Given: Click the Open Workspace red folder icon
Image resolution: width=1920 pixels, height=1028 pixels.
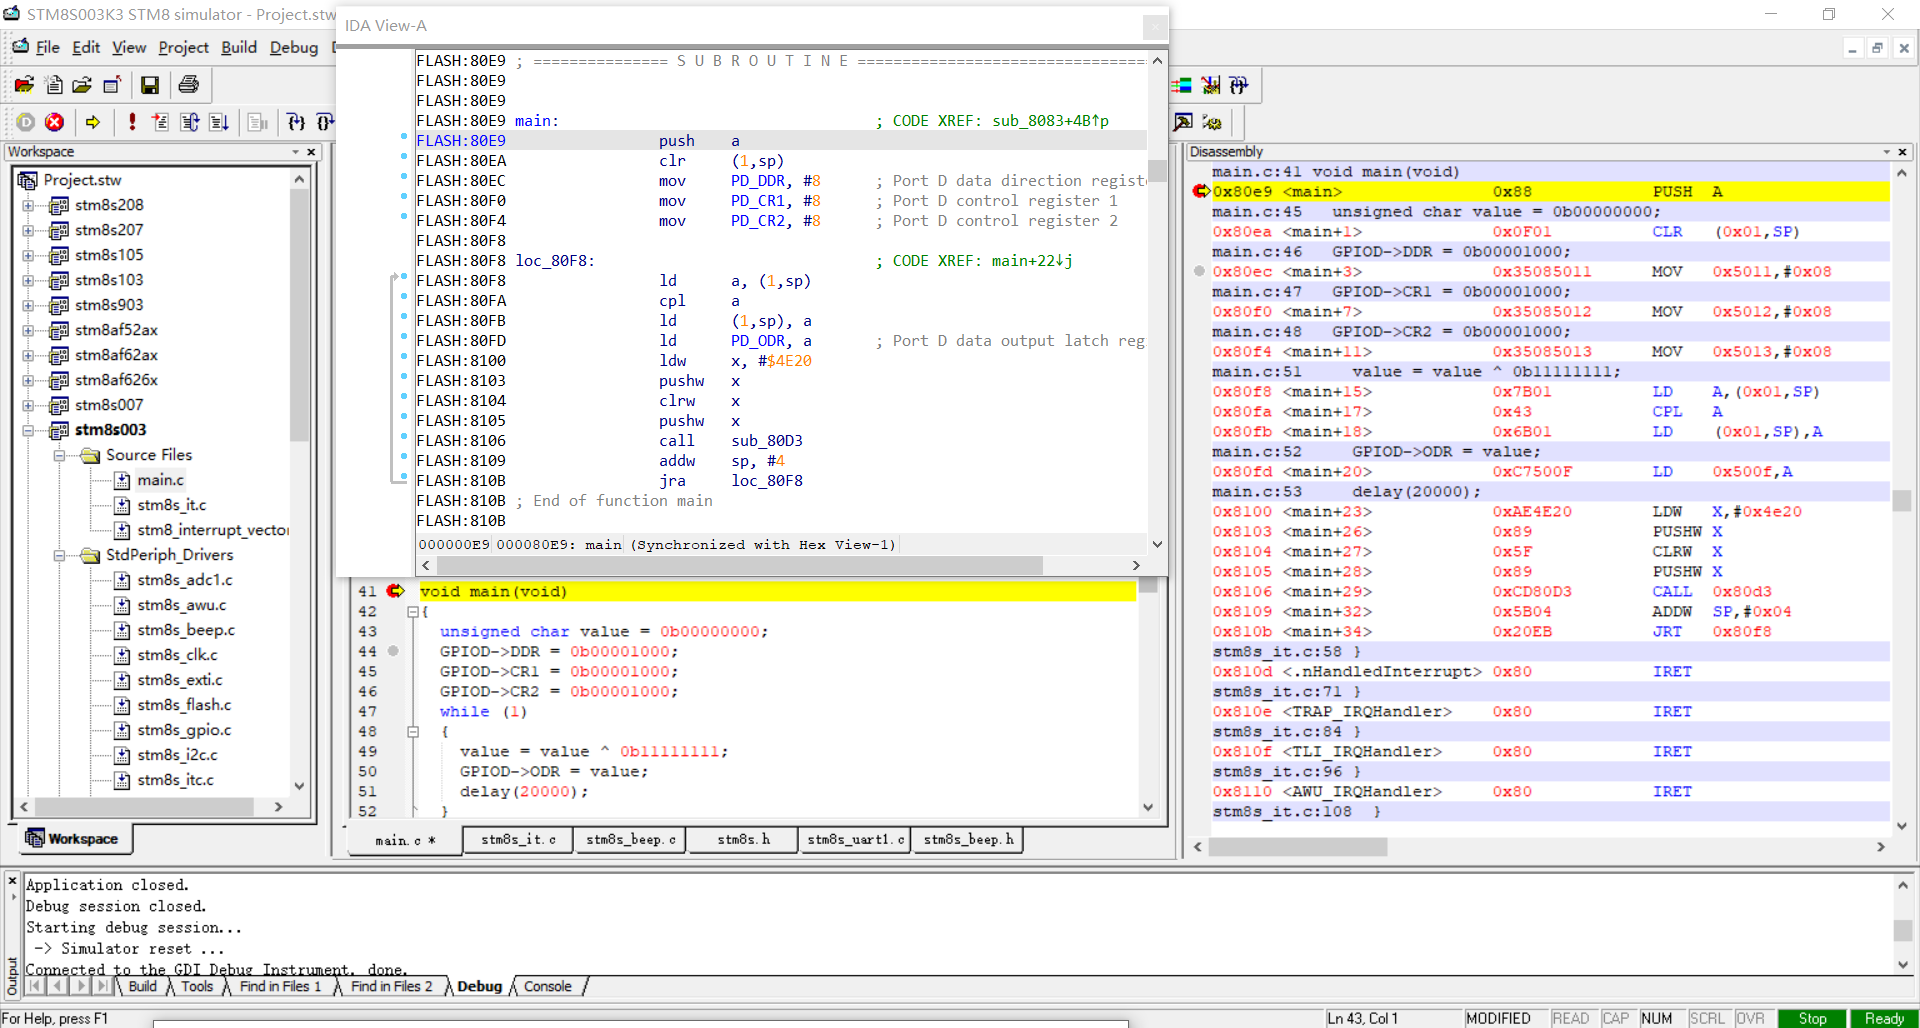Looking at the screenshot, I should 24,86.
